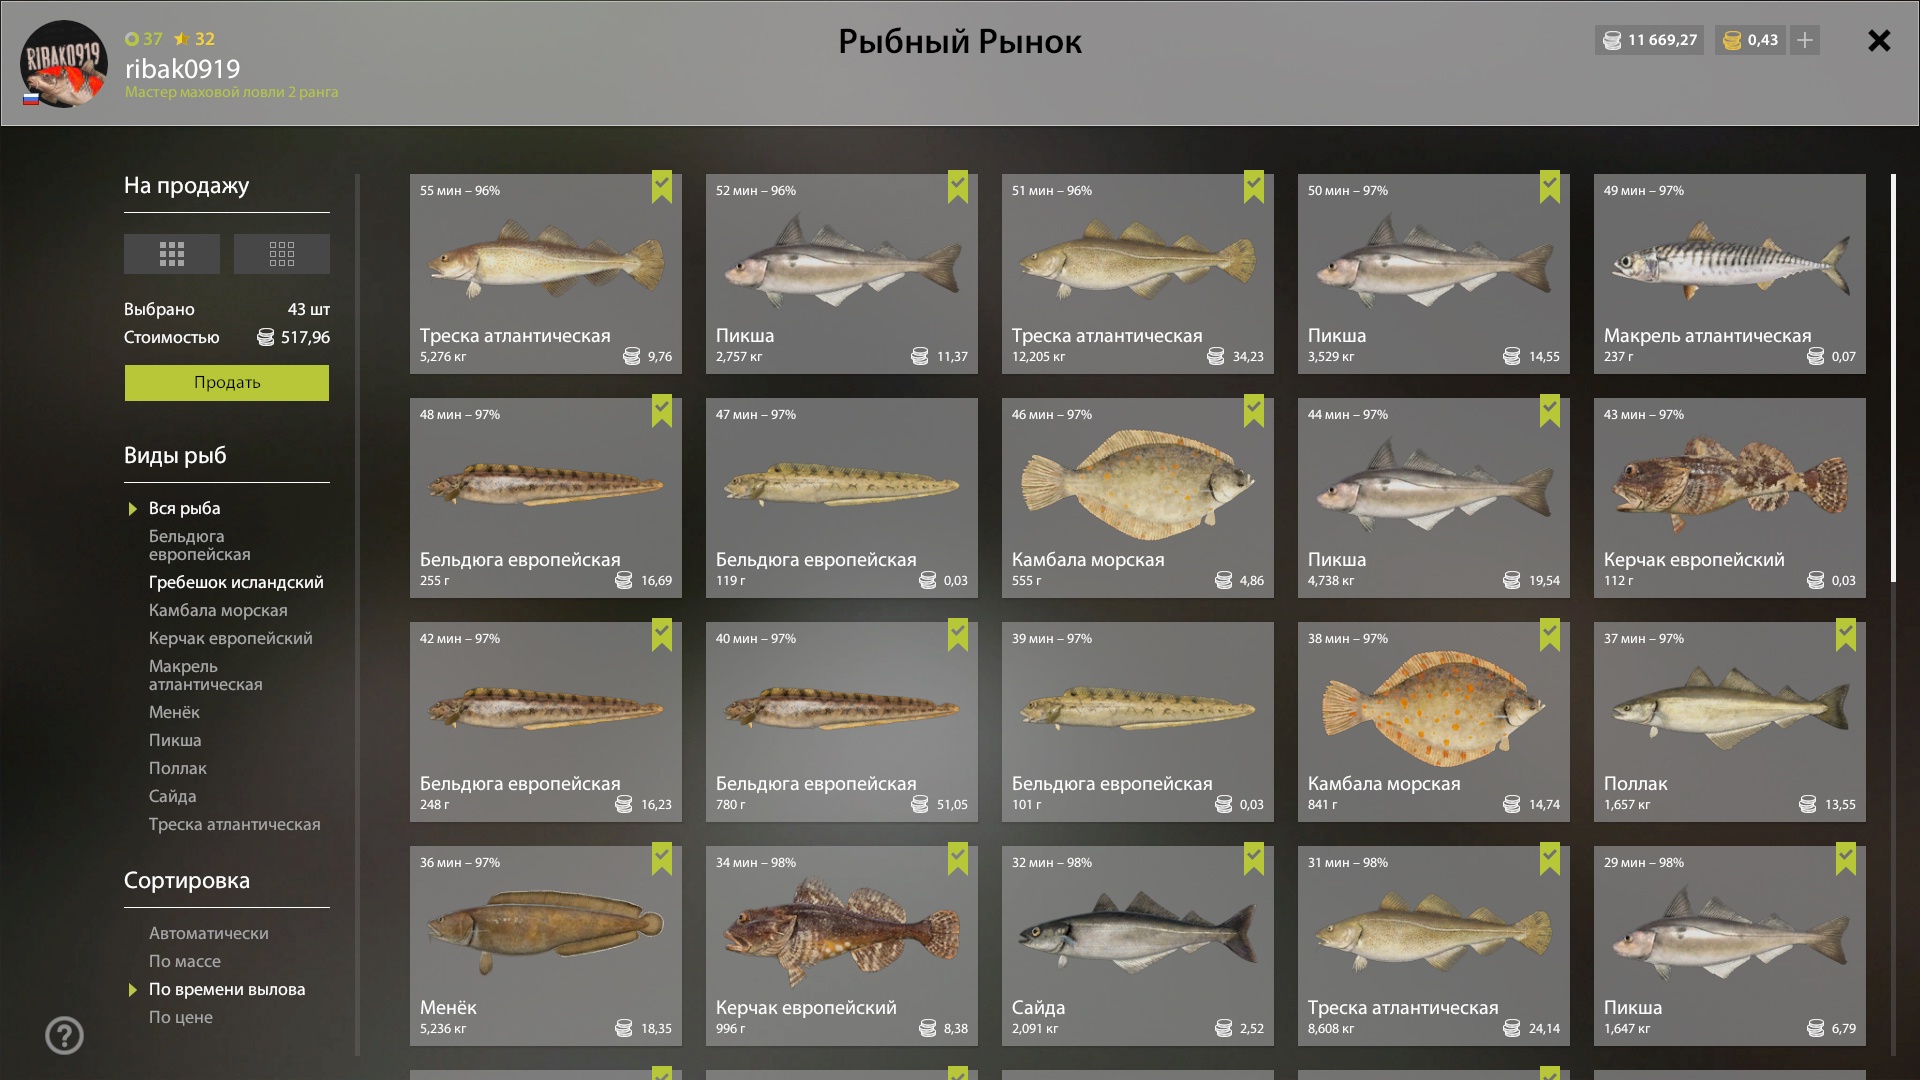Screen dimensions: 1920x1080
Task: Toggle selection bookmark on 841 г Камбала морская
Action: 1550,635
